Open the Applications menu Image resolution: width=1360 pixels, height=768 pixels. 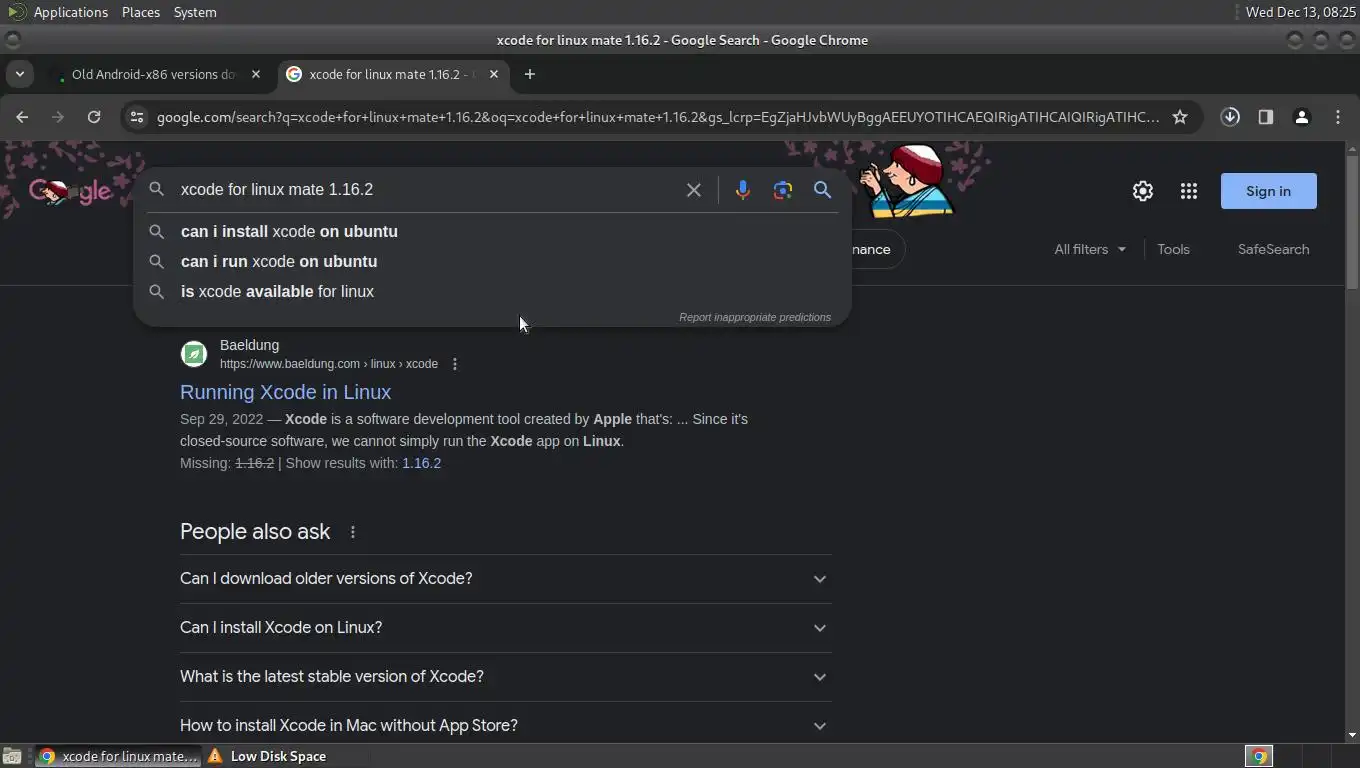click(x=70, y=12)
